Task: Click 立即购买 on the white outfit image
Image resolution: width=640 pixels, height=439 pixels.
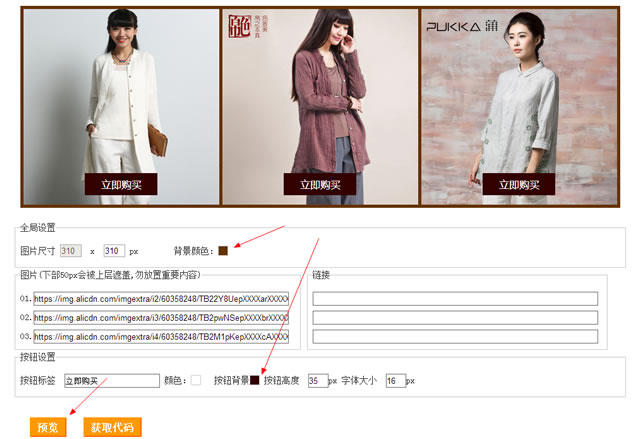Action: pos(120,184)
